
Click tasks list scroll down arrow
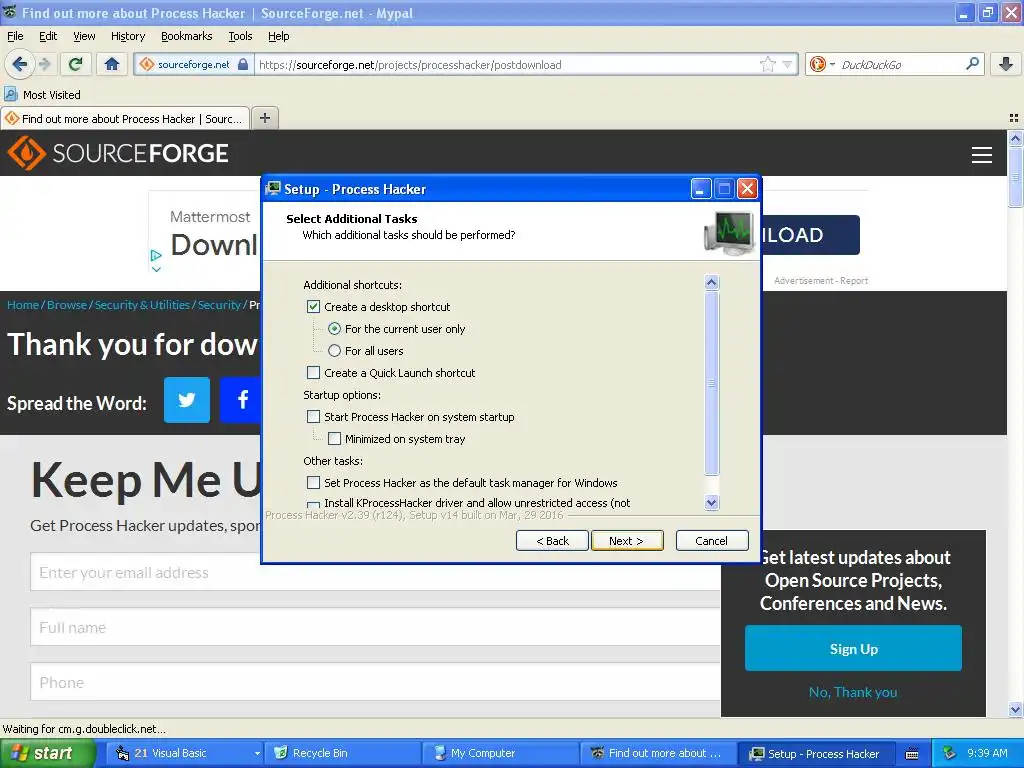(712, 502)
